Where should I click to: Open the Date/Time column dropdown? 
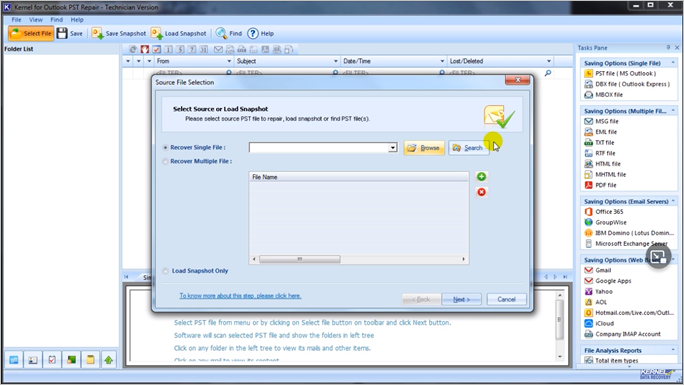[442, 61]
